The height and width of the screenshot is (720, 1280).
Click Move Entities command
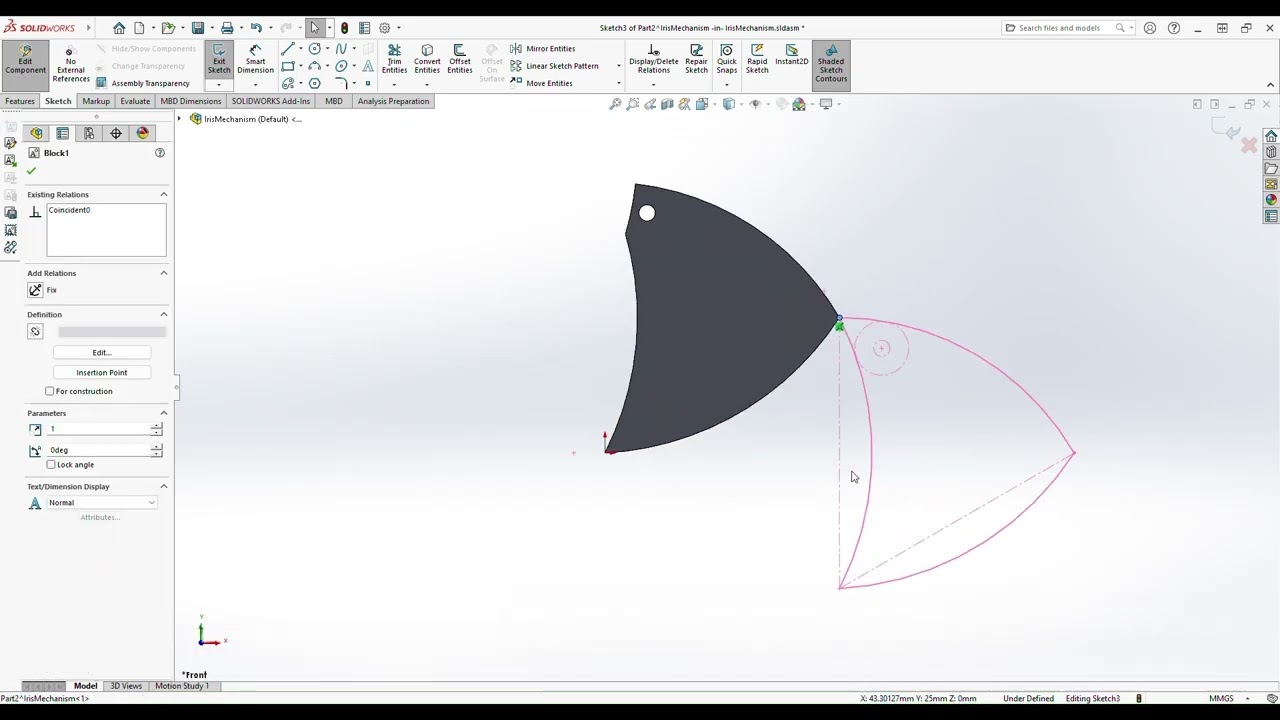542,83
